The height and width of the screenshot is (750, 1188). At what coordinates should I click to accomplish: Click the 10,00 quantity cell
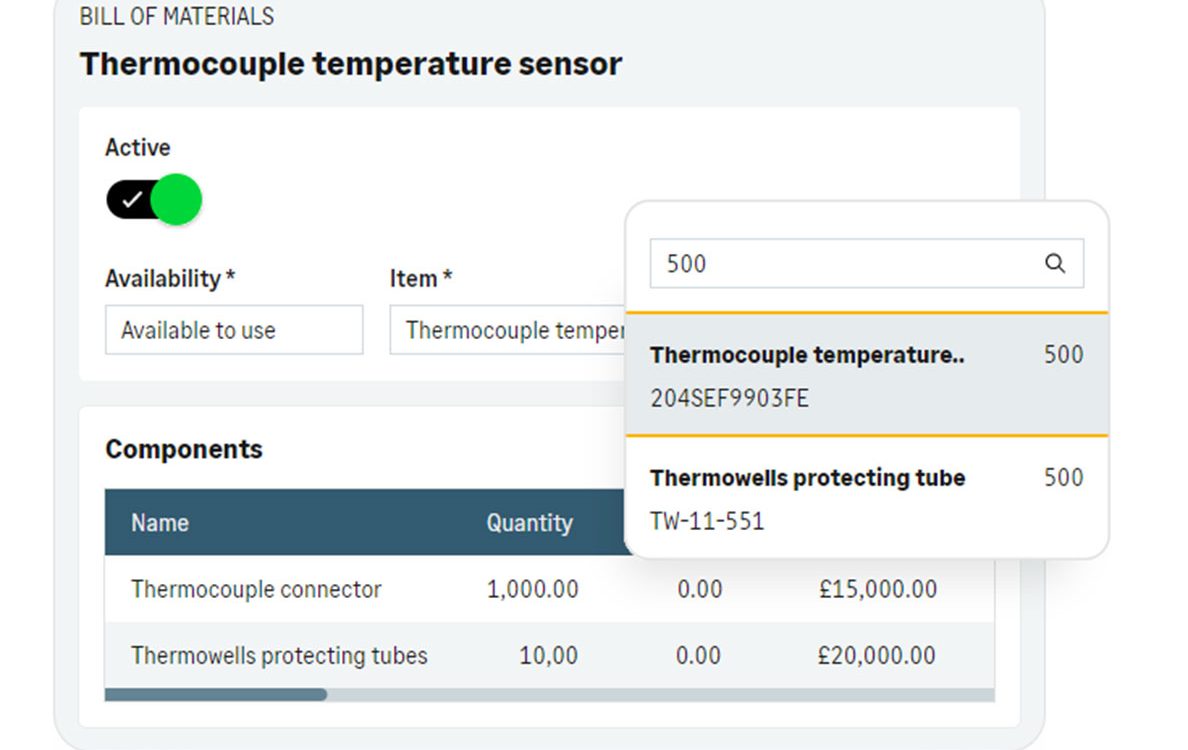tap(549, 655)
